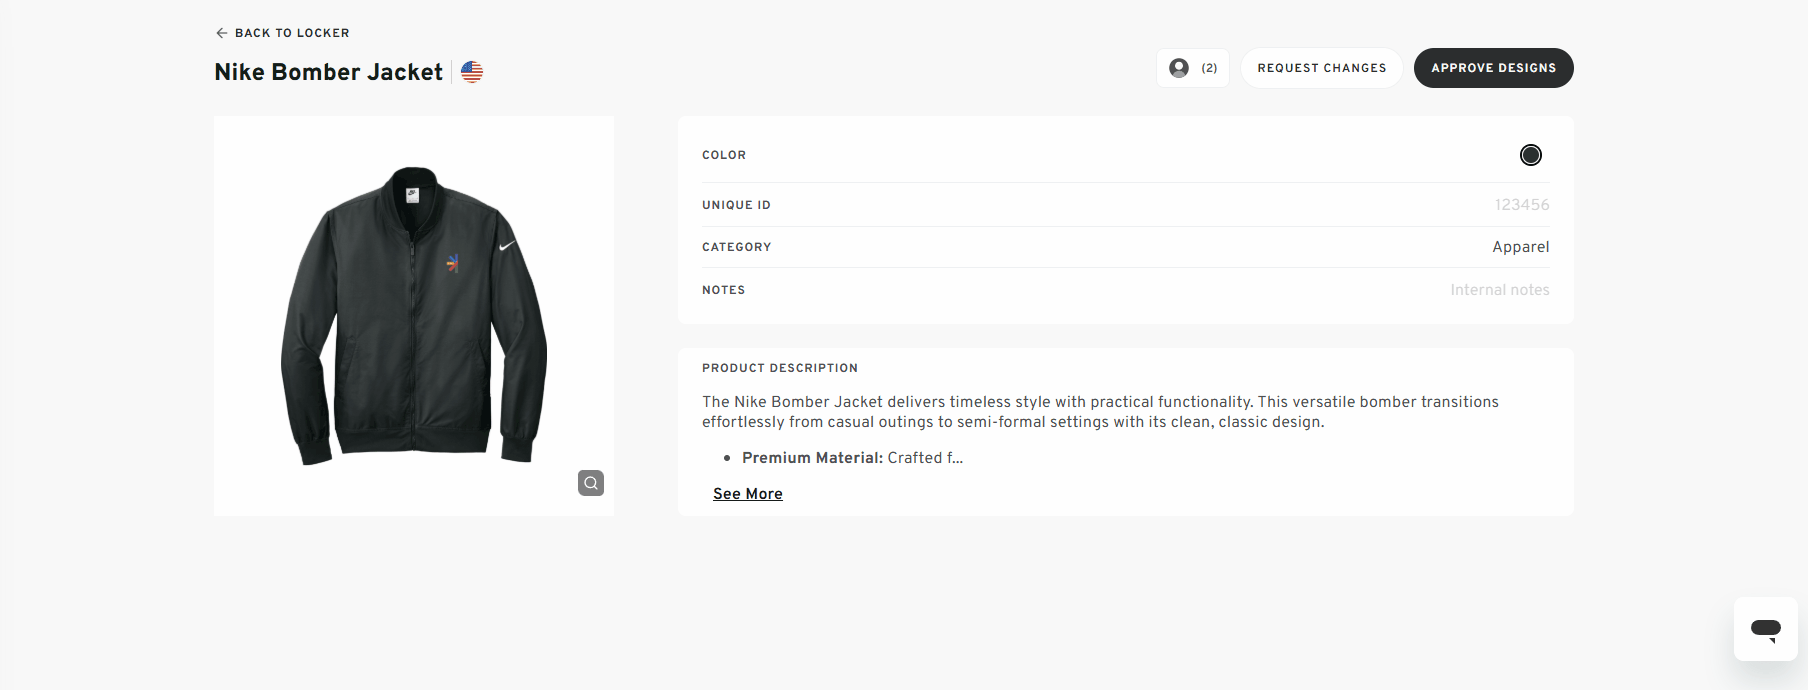1808x690 pixels.
Task: Approve the designs
Action: [1494, 68]
